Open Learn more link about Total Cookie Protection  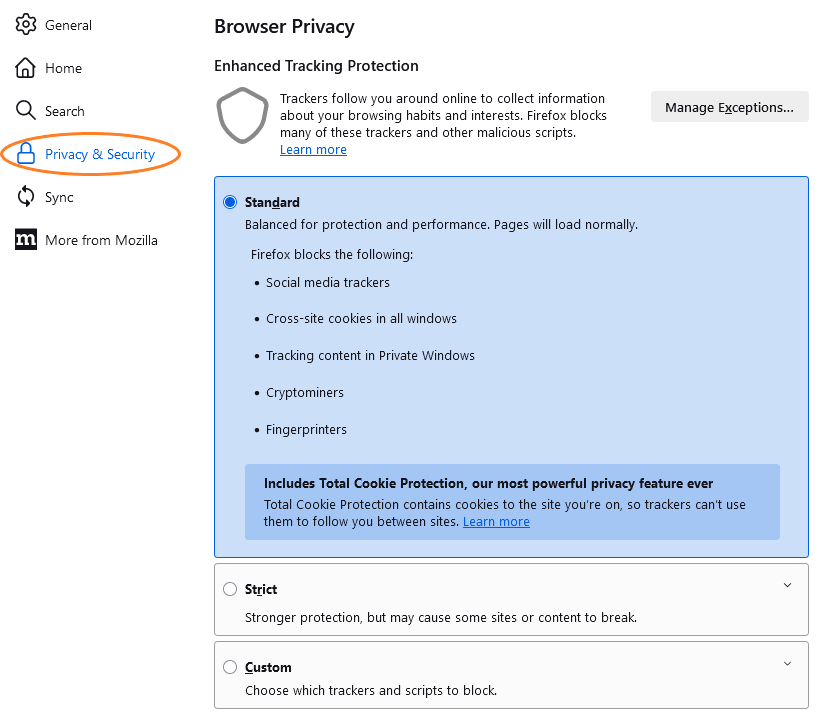(496, 522)
